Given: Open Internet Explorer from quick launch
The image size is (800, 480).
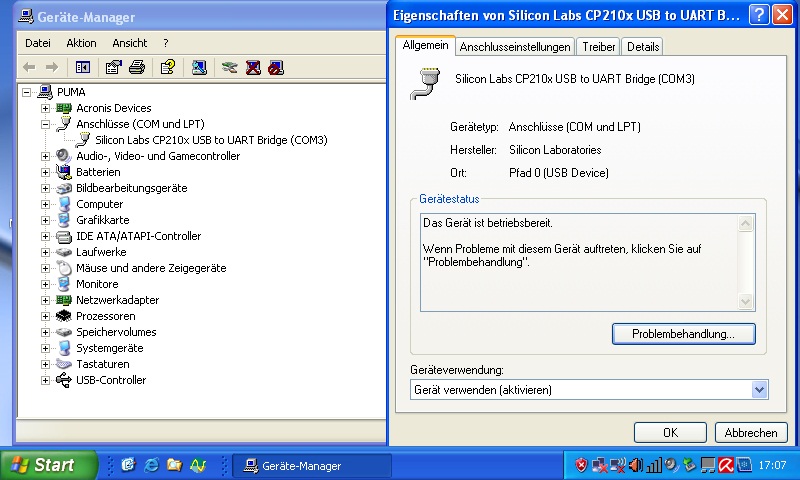Looking at the screenshot, I should click(x=152, y=465).
